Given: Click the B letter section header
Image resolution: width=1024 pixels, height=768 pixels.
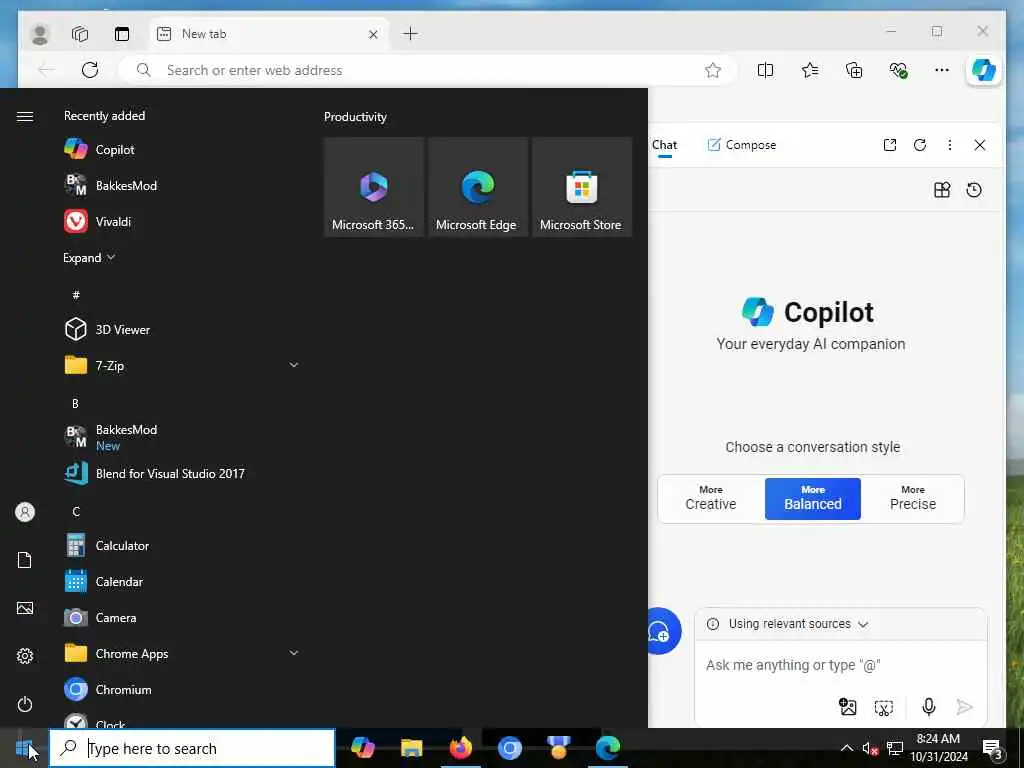Looking at the screenshot, I should [75, 404].
